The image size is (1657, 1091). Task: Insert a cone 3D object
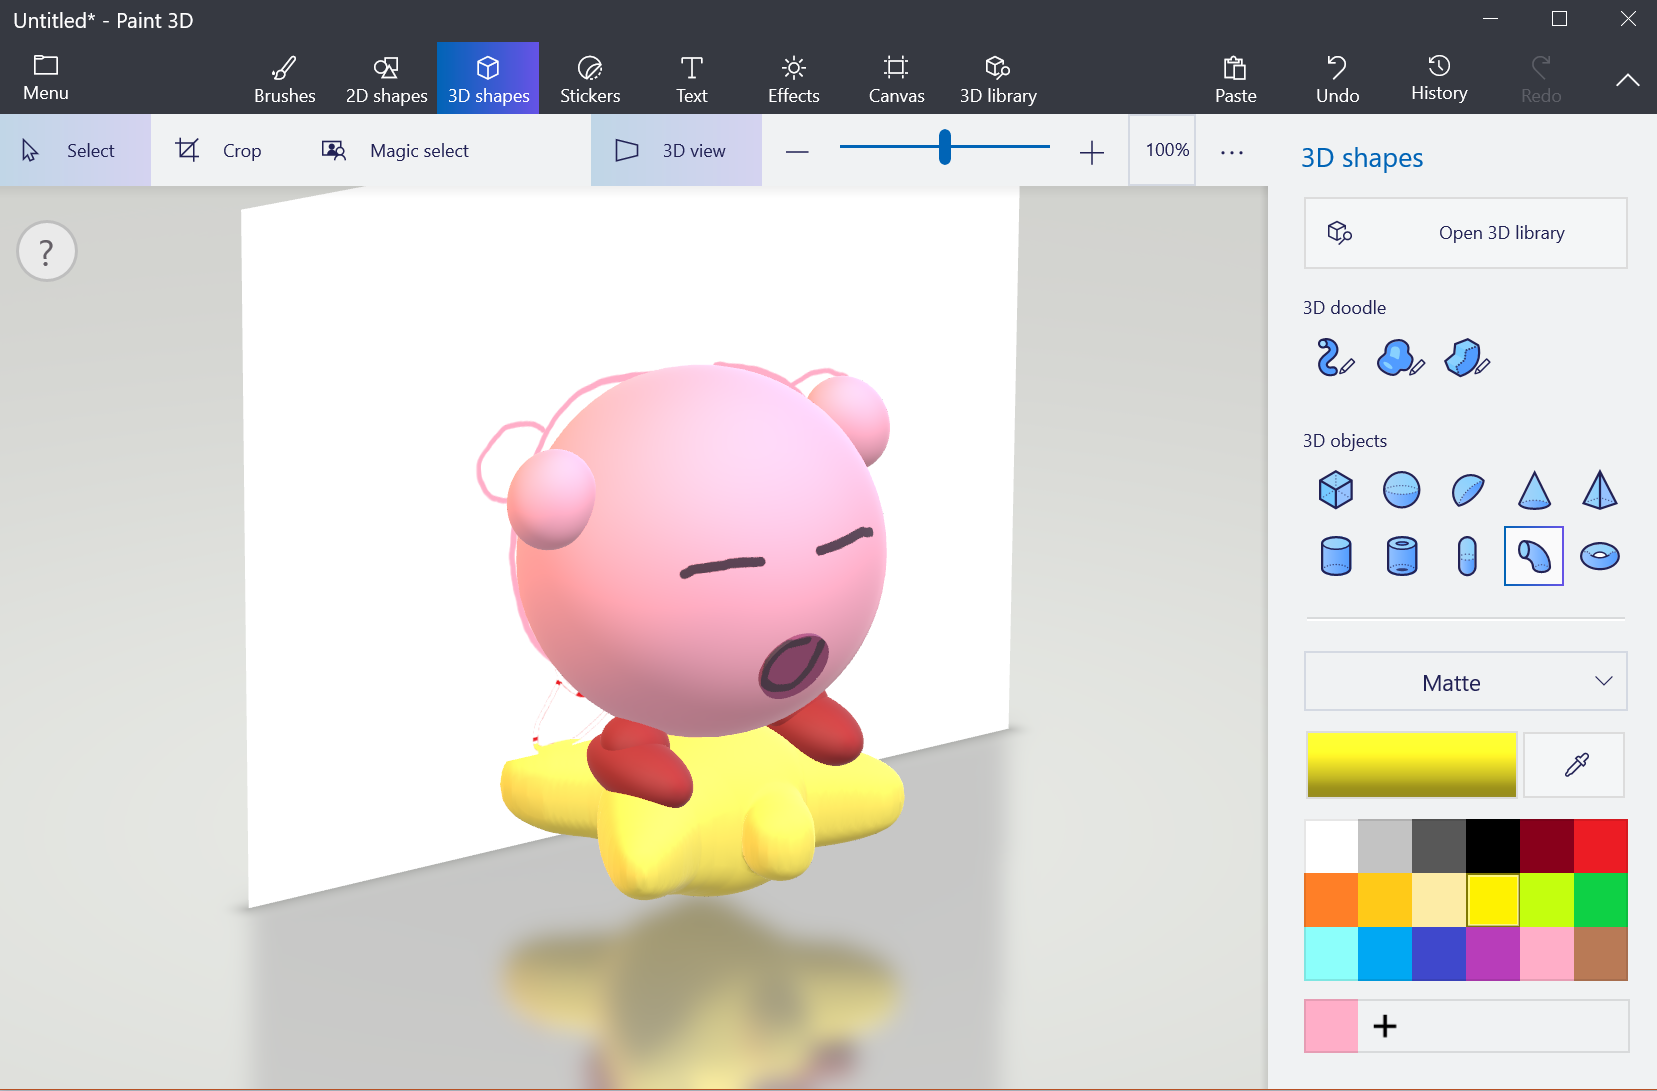point(1534,490)
